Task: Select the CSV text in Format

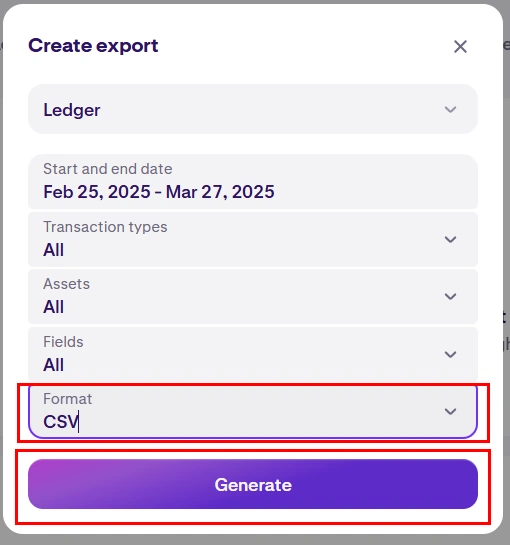Action: pyautogui.click(x=61, y=422)
